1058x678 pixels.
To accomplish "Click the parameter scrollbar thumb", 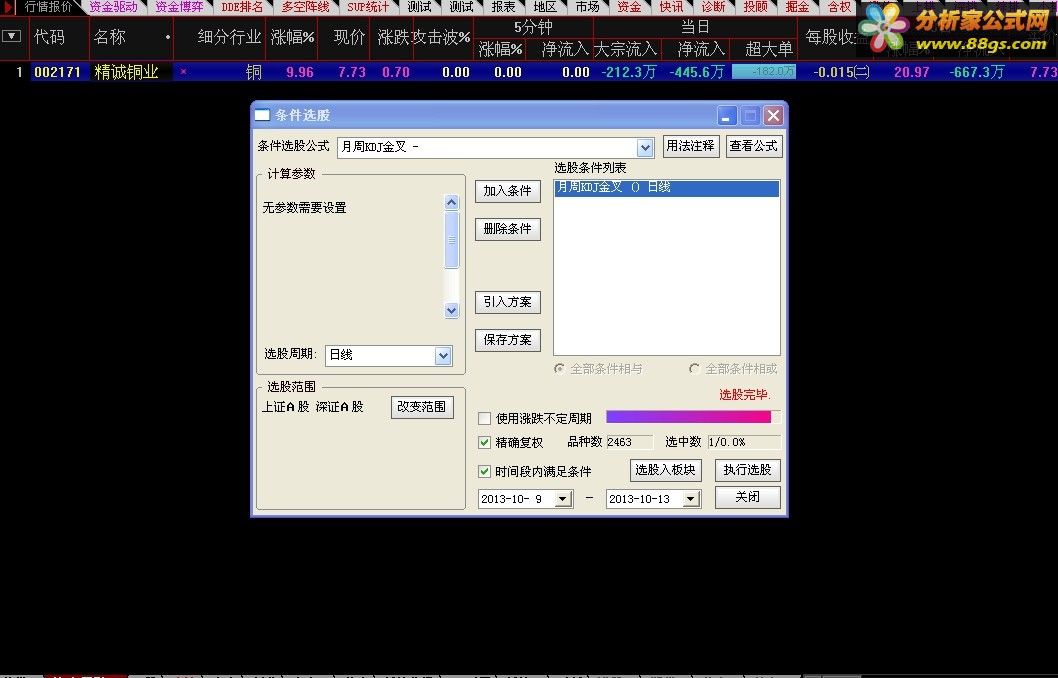I will tap(451, 239).
